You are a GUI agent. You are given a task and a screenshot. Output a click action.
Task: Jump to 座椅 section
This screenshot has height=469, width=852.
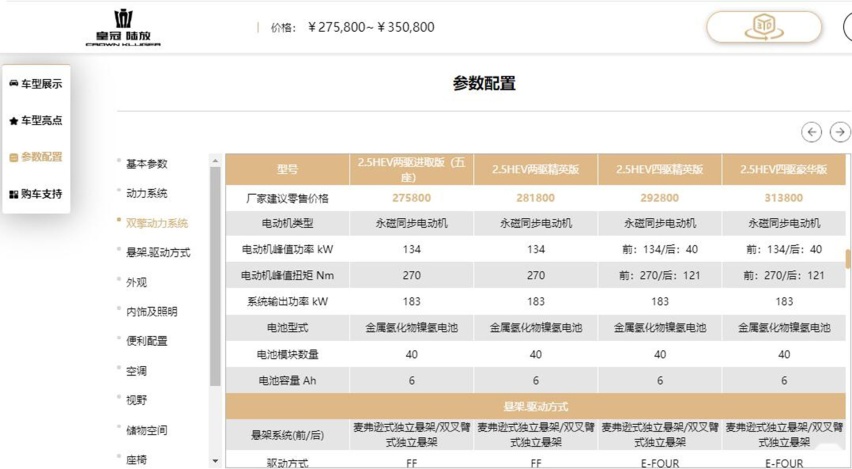136,460
